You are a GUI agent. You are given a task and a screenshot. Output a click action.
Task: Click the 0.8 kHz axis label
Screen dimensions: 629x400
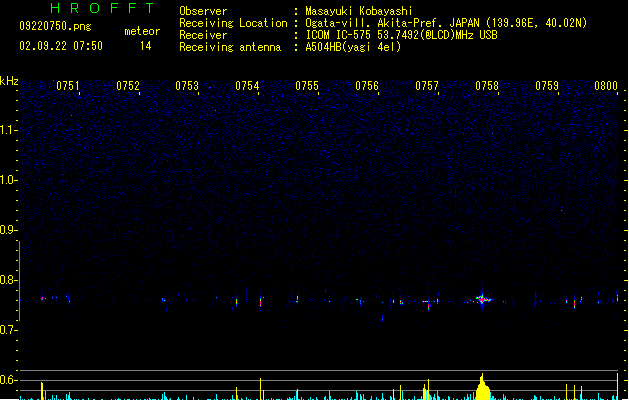click(x=9, y=280)
